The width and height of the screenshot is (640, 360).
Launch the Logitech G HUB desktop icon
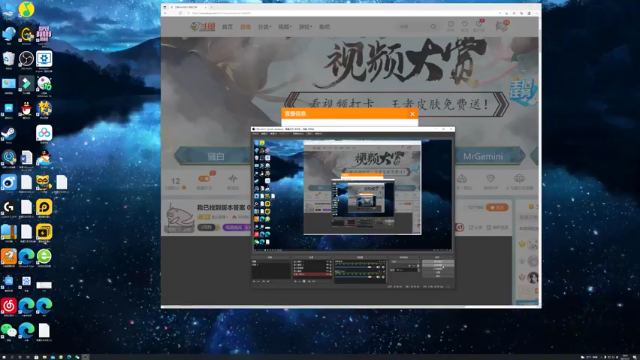9,207
